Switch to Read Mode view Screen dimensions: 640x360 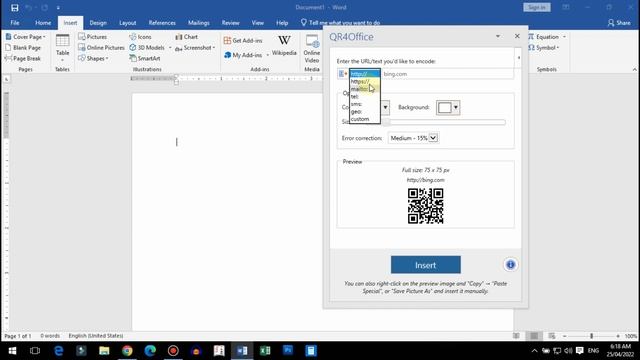[x=516, y=336]
